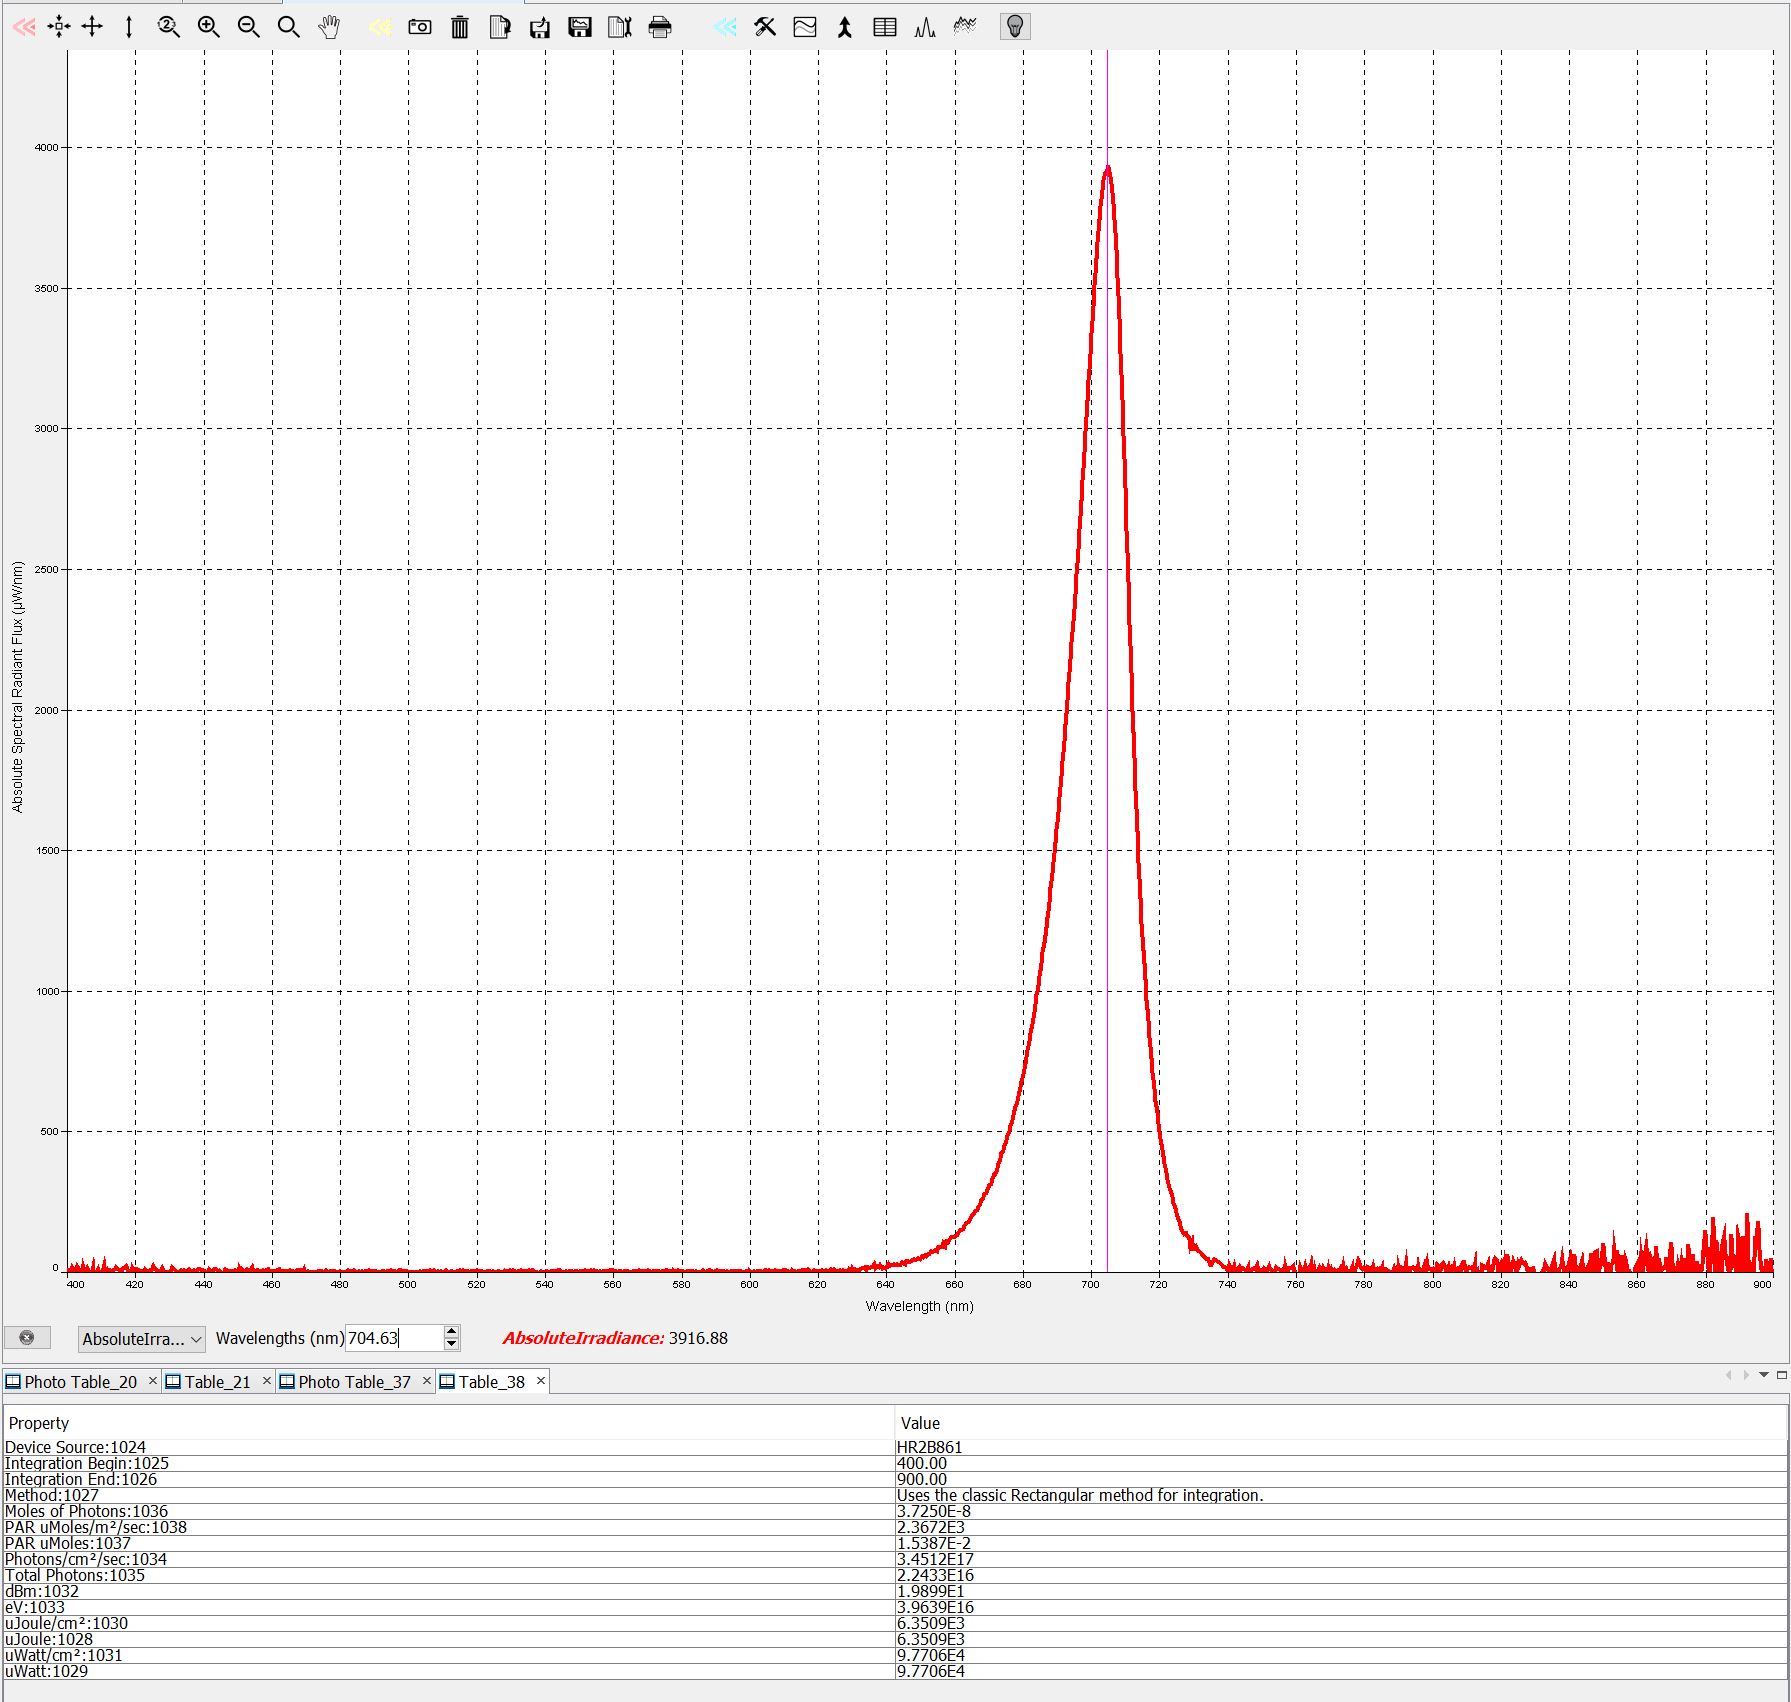This screenshot has height=1702, width=1791.
Task: Click the HR2B861 device value cell
Action: 1340,1447
